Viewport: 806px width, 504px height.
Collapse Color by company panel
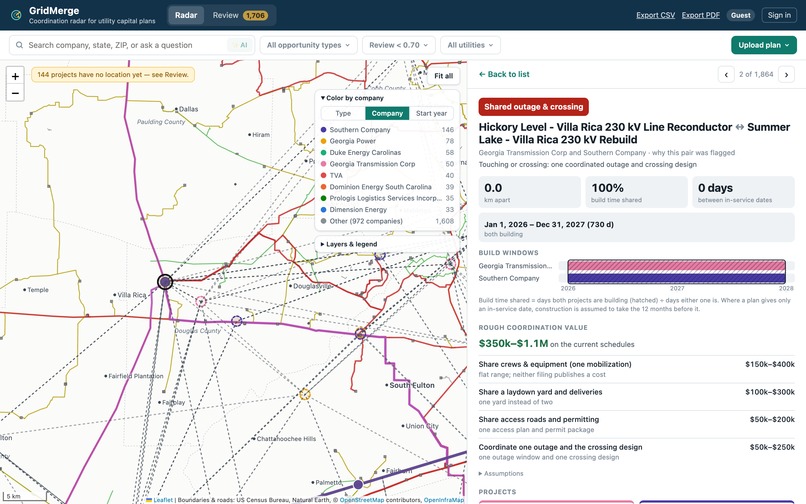click(352, 98)
